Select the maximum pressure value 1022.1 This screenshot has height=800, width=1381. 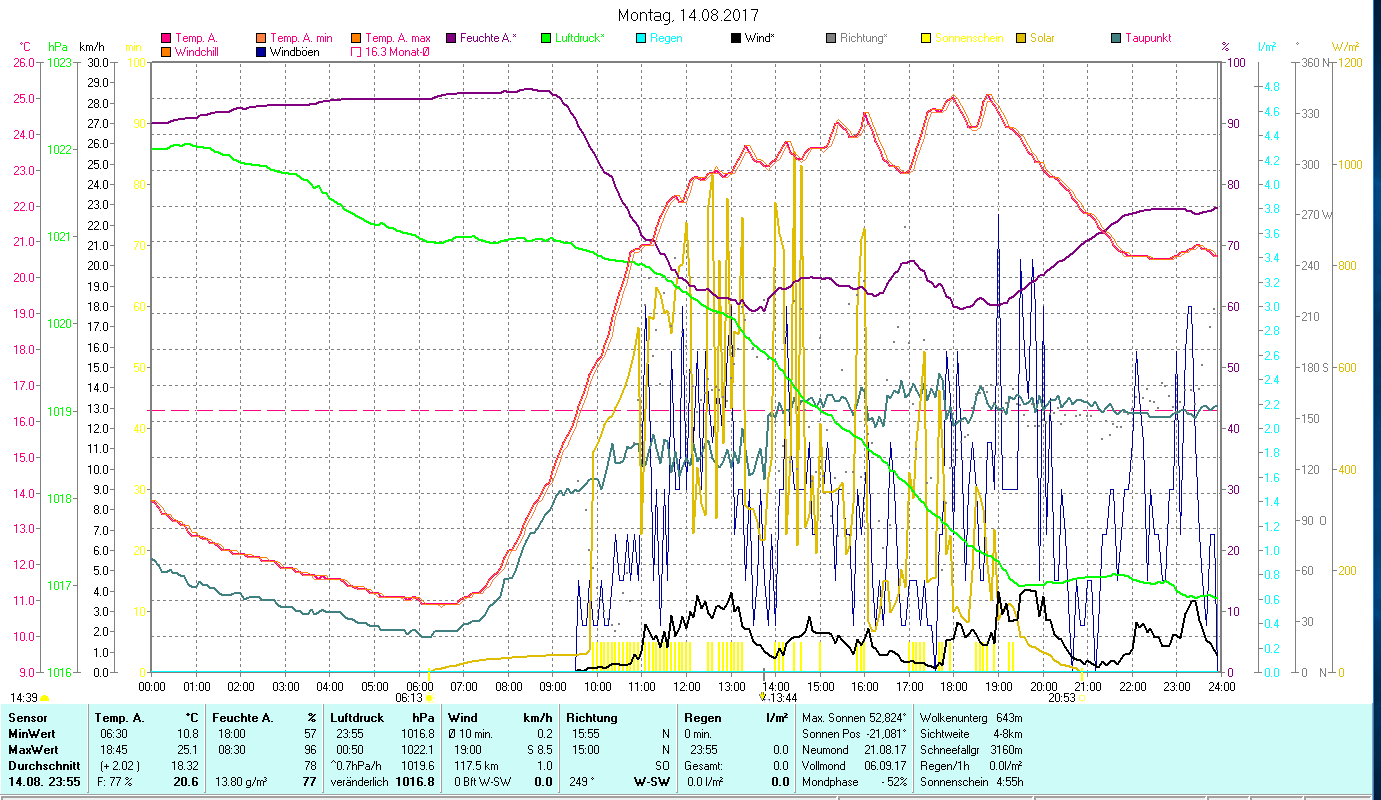[x=419, y=750]
